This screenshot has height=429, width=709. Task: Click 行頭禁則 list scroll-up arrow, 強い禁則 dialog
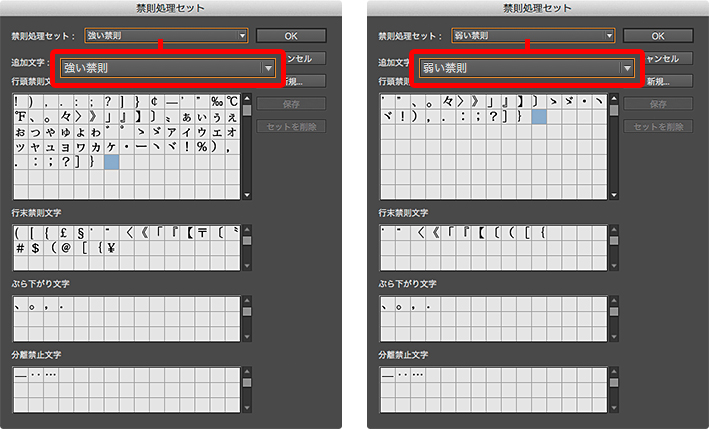[247, 98]
